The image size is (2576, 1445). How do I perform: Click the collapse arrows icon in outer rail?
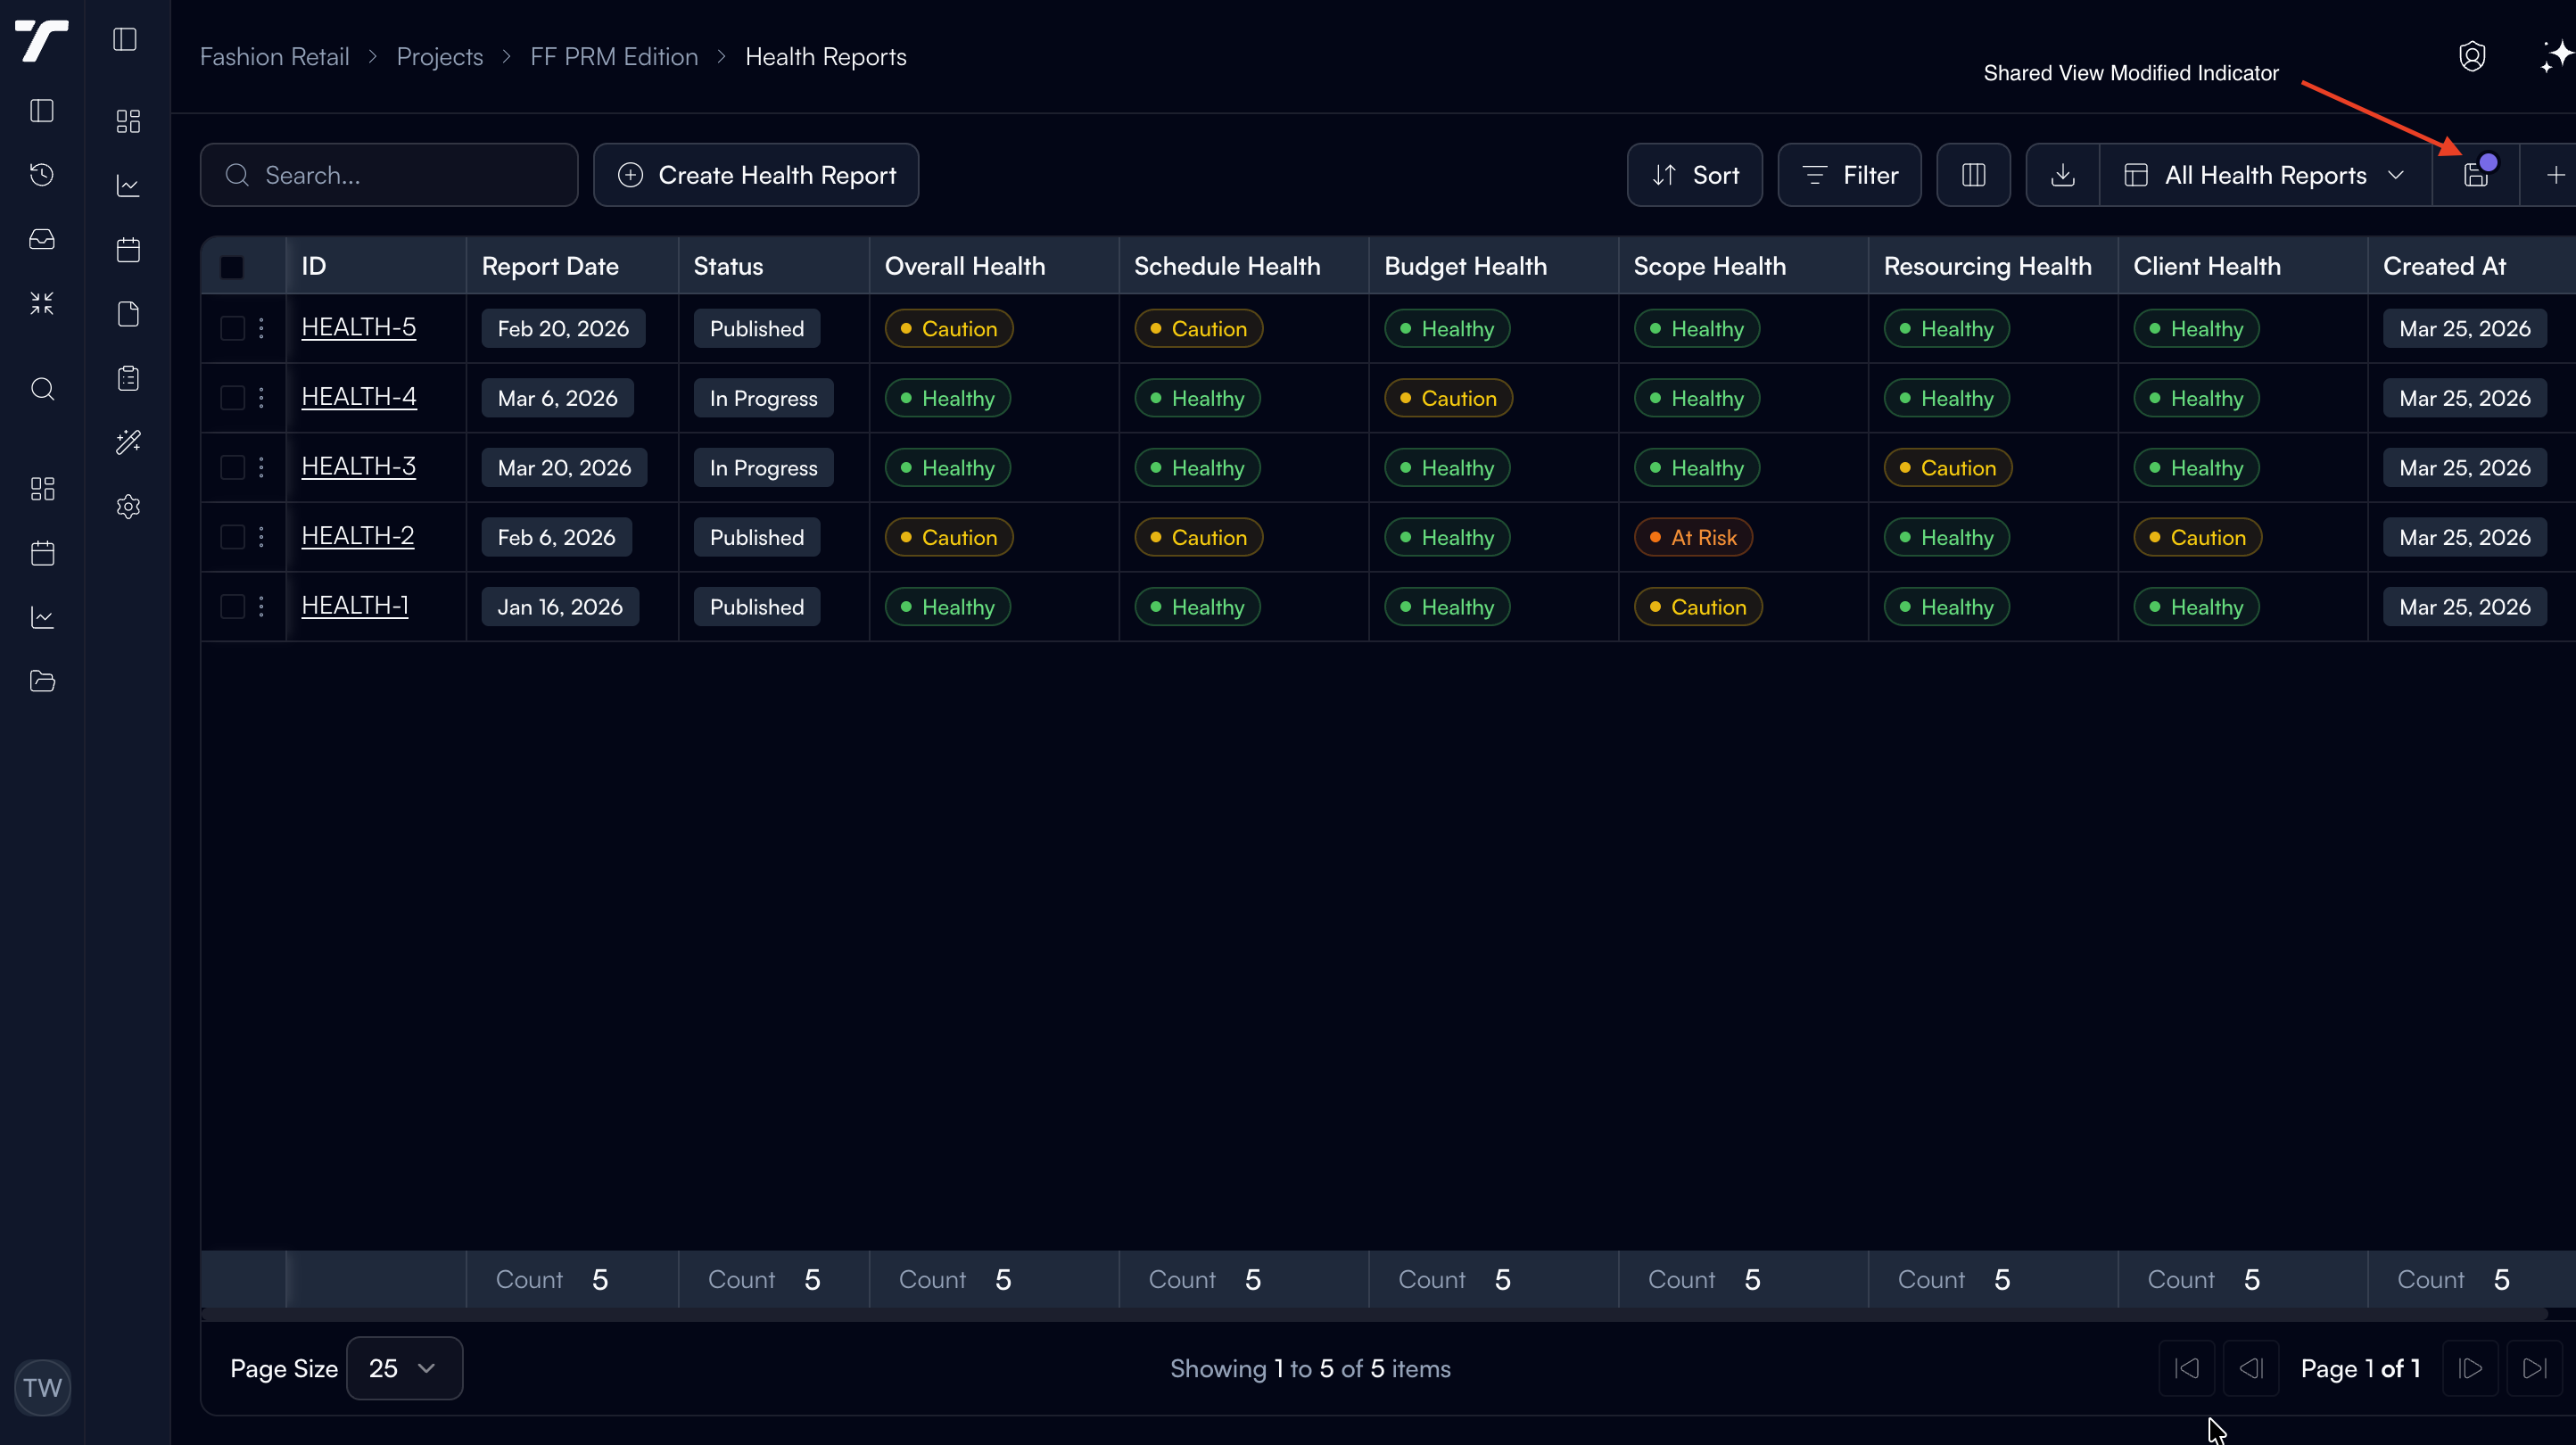tap(42, 303)
